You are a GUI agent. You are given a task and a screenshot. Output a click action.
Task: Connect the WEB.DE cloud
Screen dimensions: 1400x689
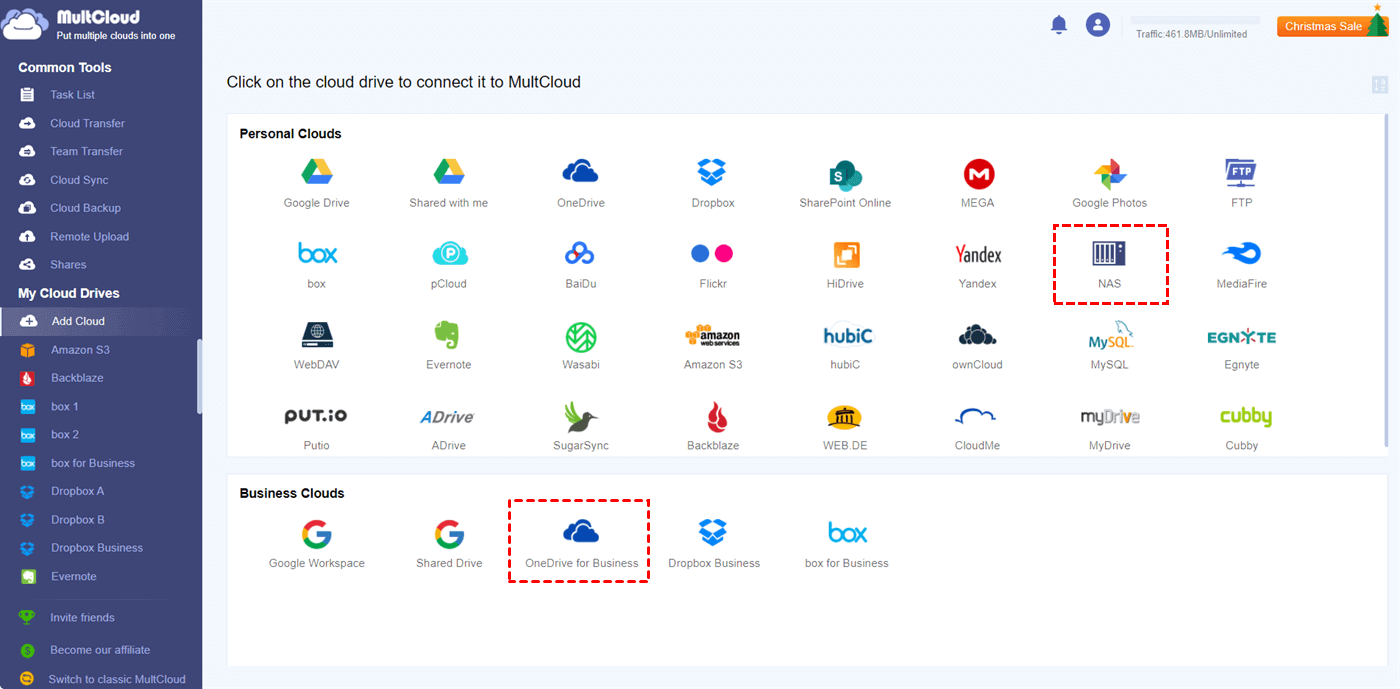click(x=845, y=417)
